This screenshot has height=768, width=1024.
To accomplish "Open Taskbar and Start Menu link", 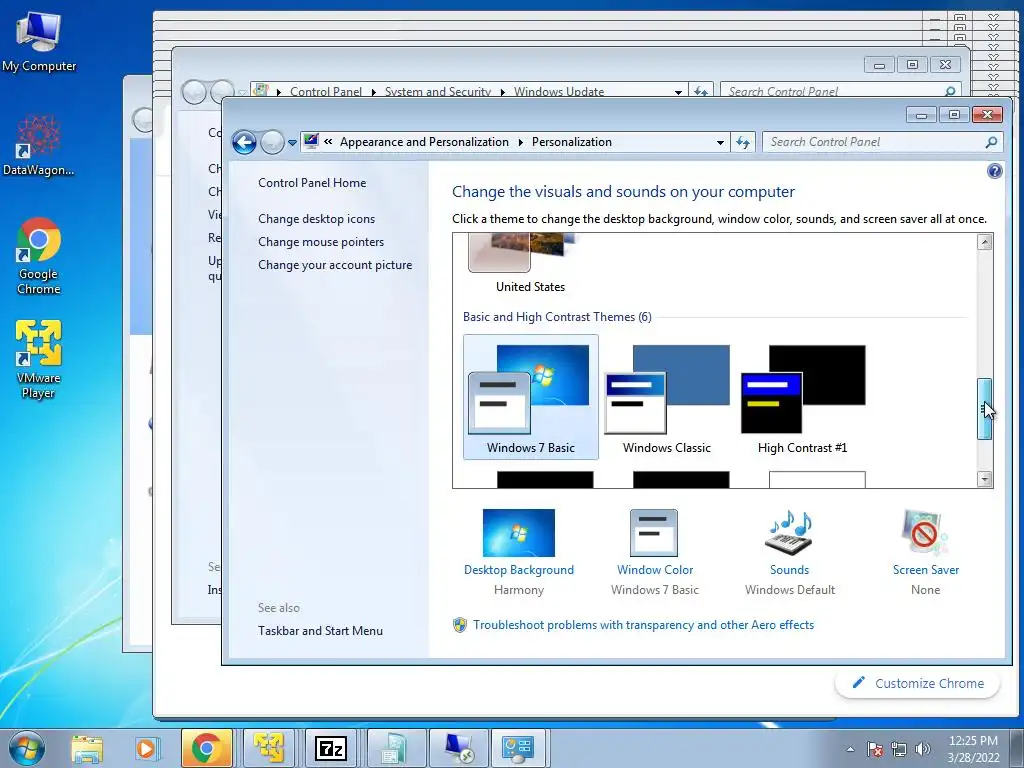I will coord(320,631).
